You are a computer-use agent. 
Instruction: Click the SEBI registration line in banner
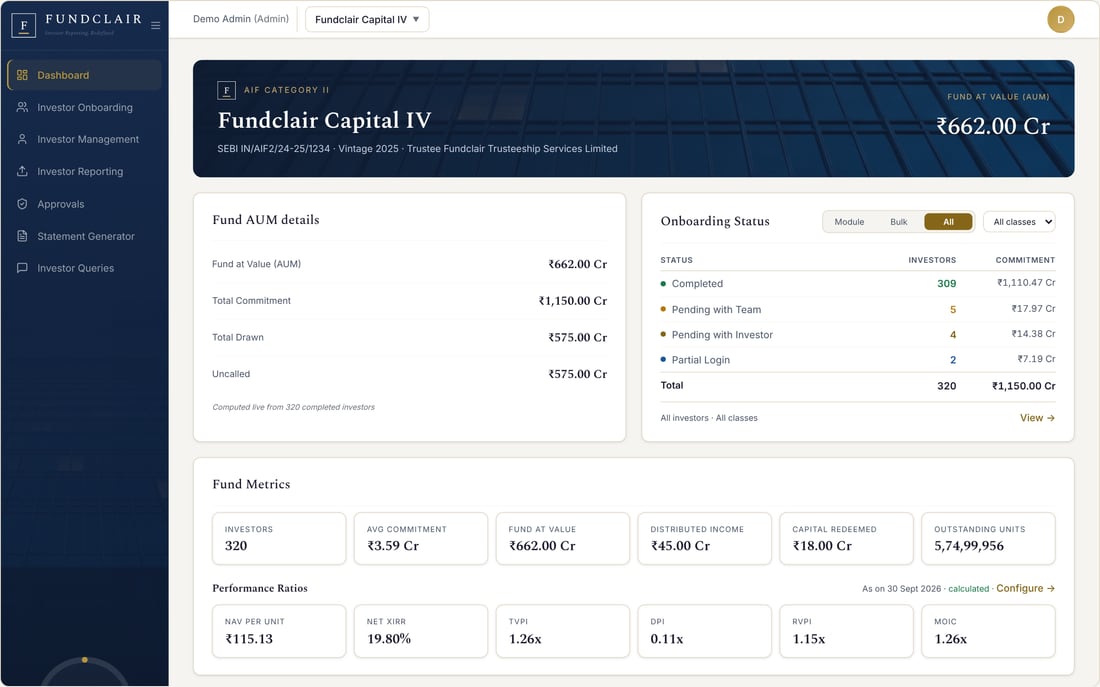(x=417, y=149)
